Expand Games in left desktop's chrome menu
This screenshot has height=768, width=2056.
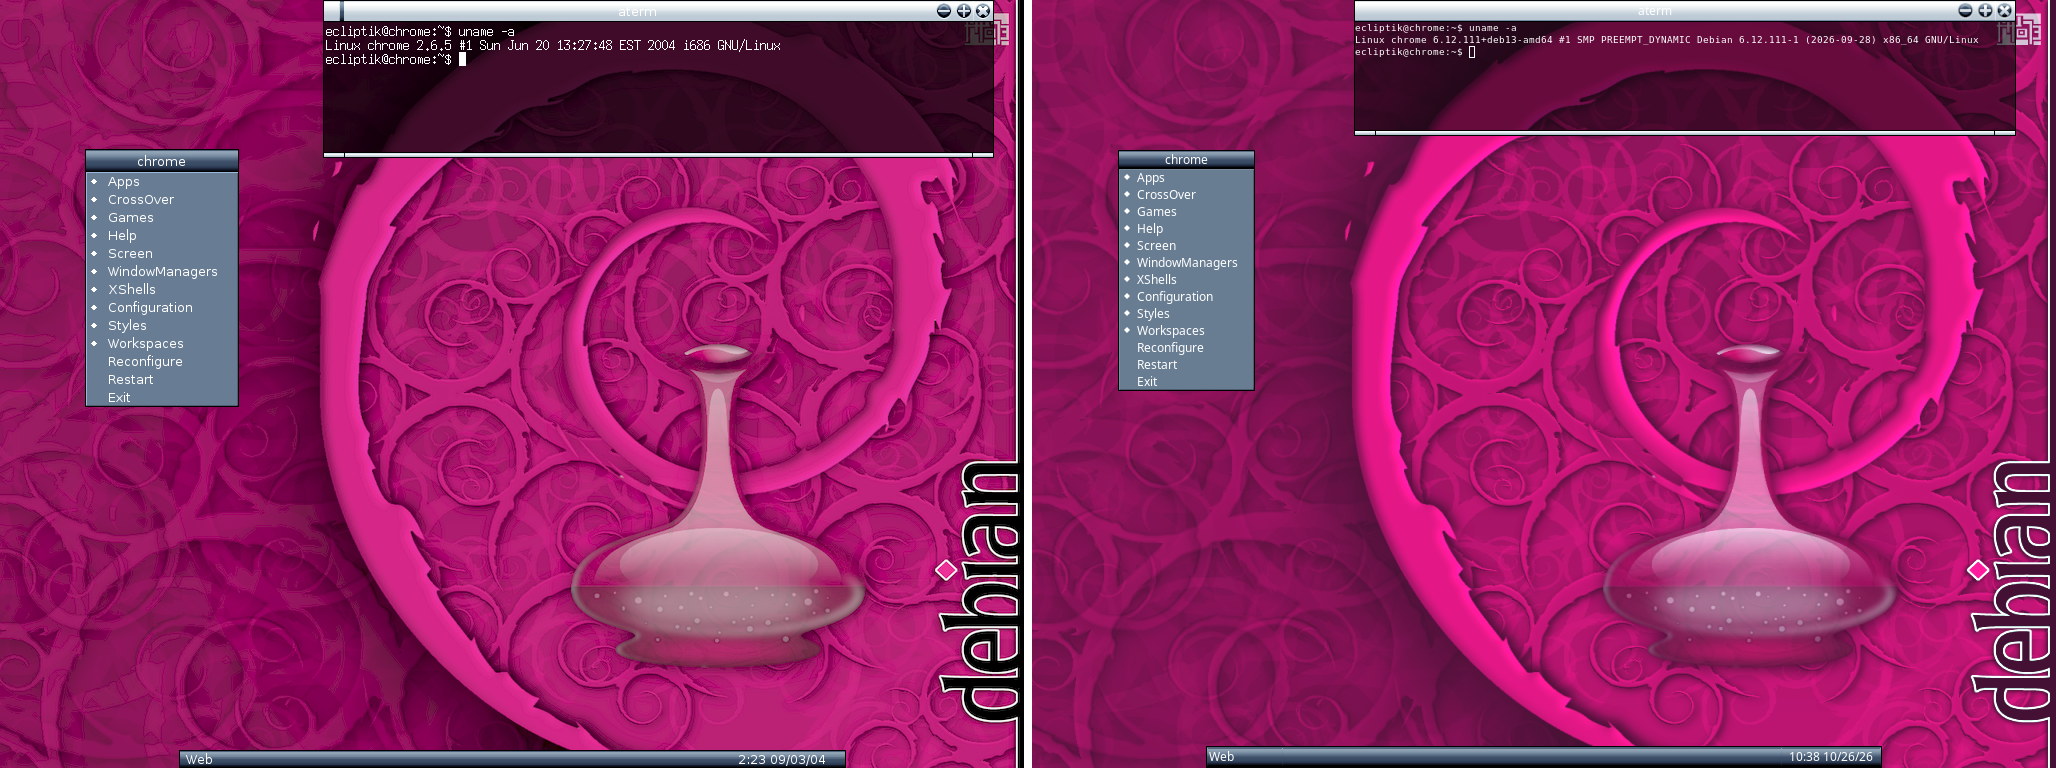[162, 217]
